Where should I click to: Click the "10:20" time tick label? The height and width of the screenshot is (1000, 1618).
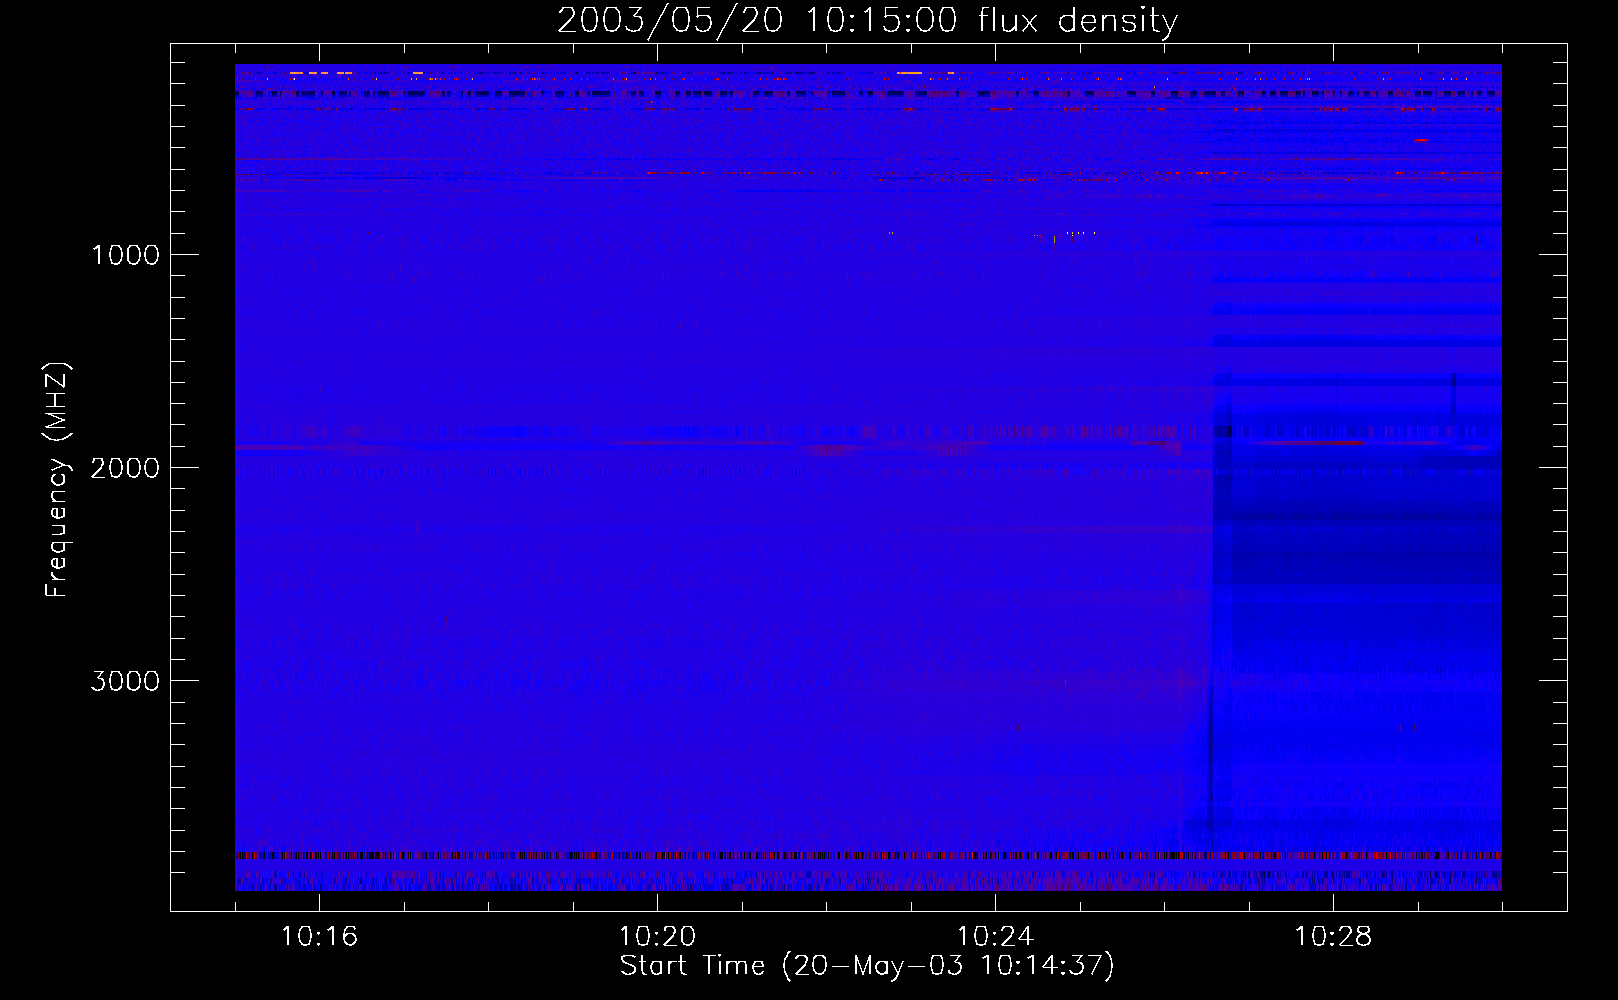[x=657, y=936]
